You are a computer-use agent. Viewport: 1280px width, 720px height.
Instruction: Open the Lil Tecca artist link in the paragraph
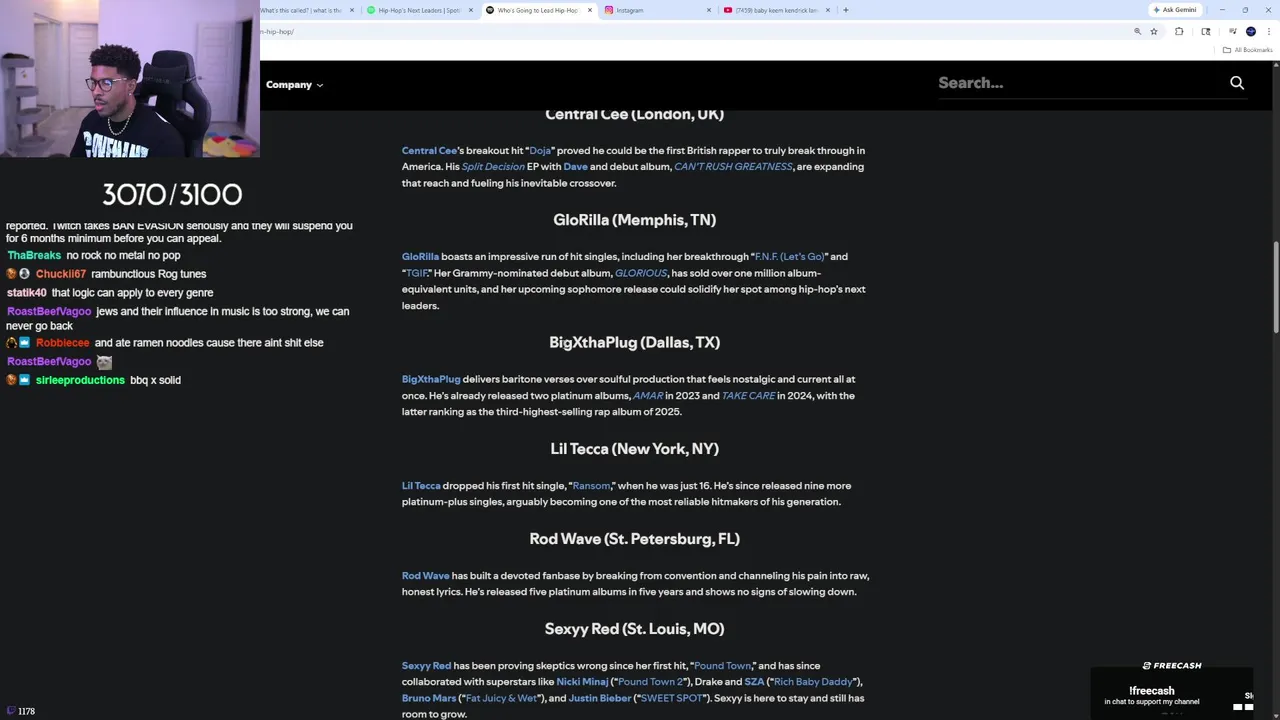(x=421, y=486)
